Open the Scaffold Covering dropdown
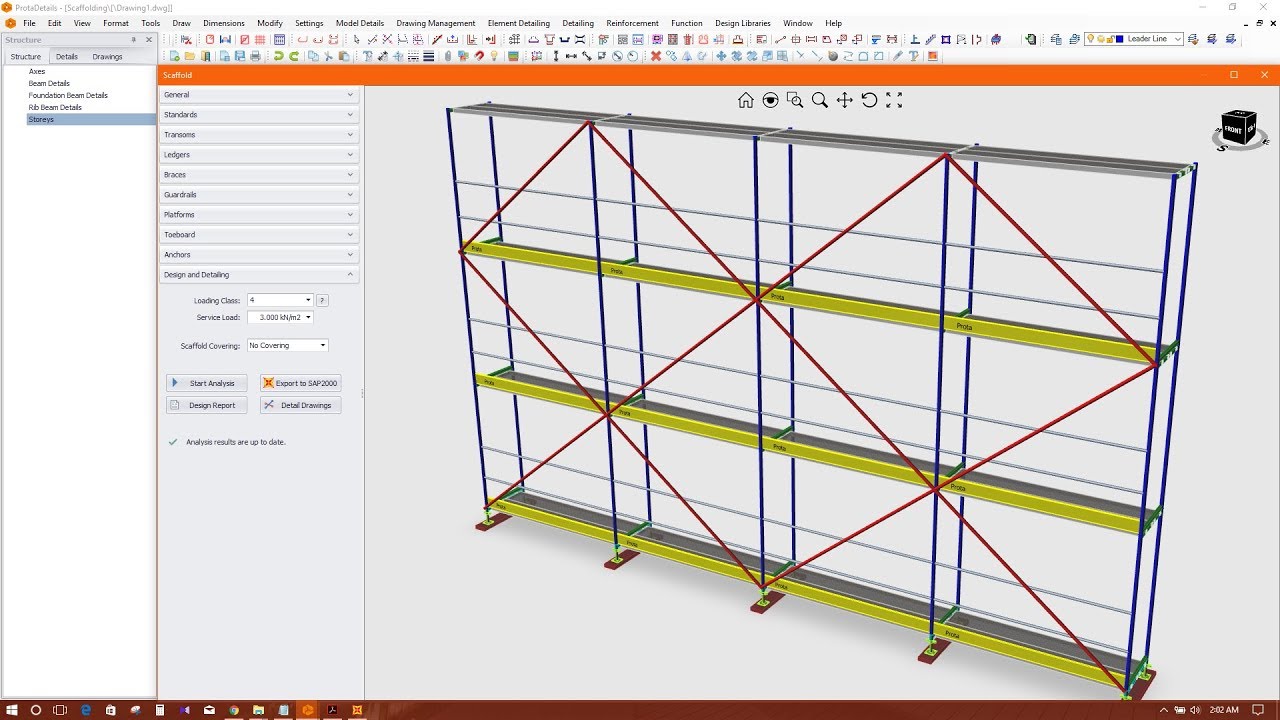 point(288,345)
